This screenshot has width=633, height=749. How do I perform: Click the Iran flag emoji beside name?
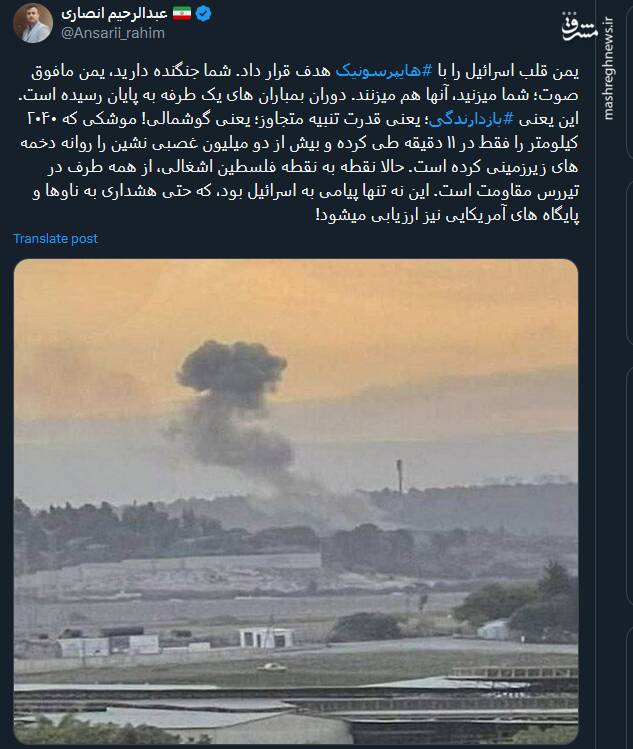(x=182, y=13)
